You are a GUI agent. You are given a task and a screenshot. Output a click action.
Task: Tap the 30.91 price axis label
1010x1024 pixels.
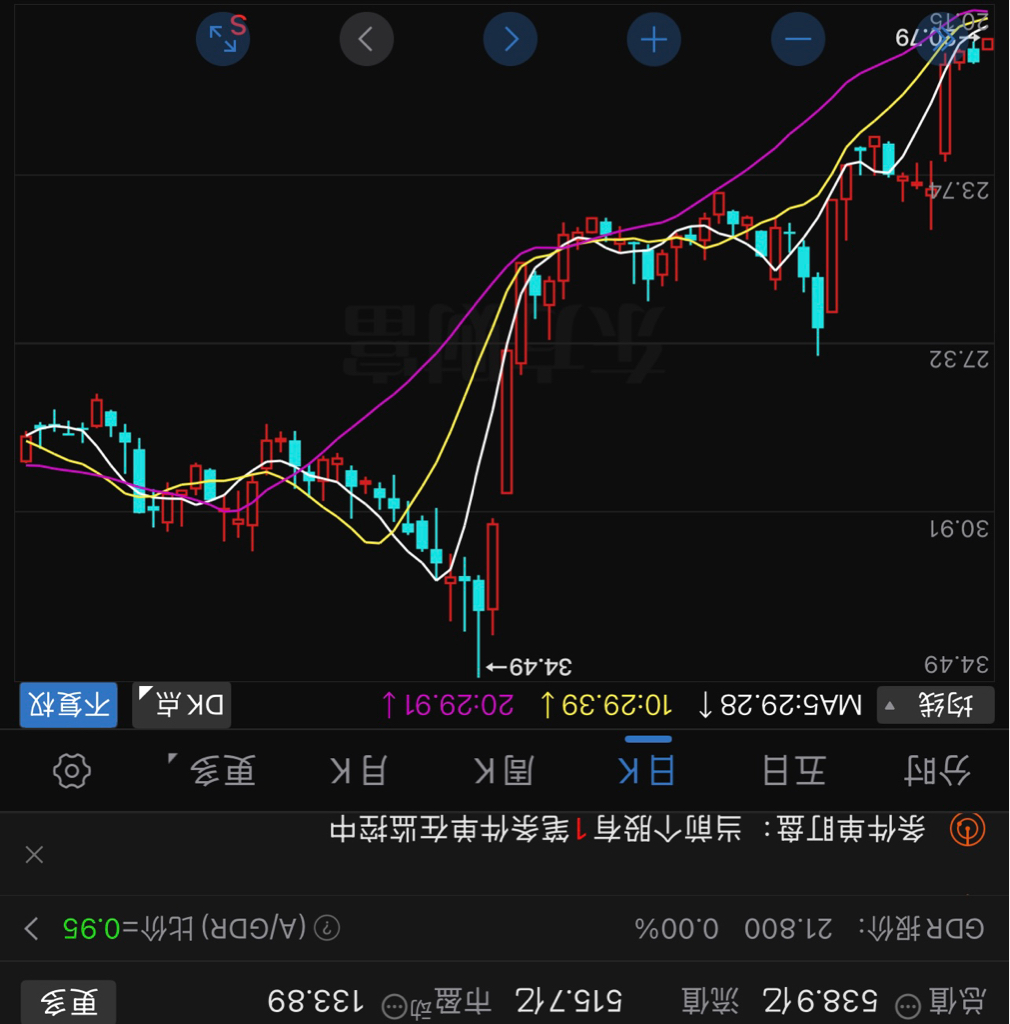pyautogui.click(x=959, y=528)
